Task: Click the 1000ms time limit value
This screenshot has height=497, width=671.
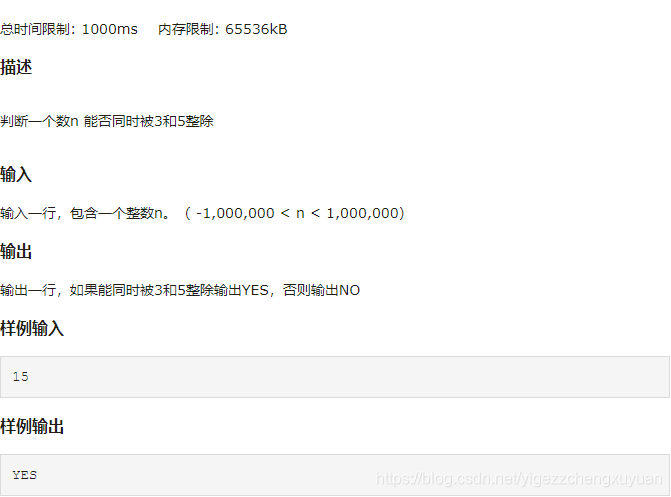Action: tap(110, 29)
